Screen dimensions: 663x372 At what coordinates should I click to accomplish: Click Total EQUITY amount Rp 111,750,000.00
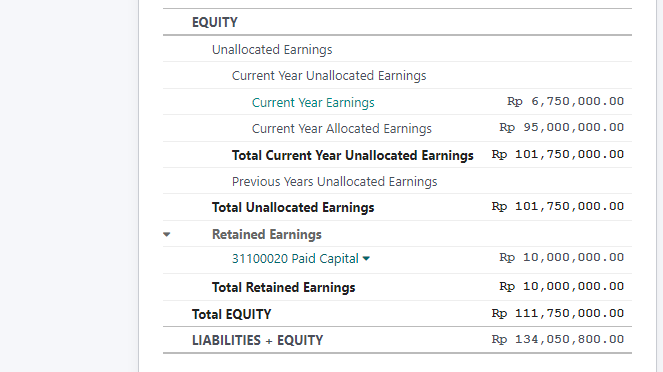558,313
